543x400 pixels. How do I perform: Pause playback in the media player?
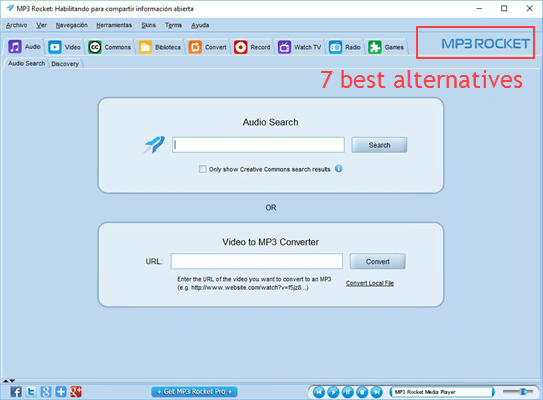point(348,392)
